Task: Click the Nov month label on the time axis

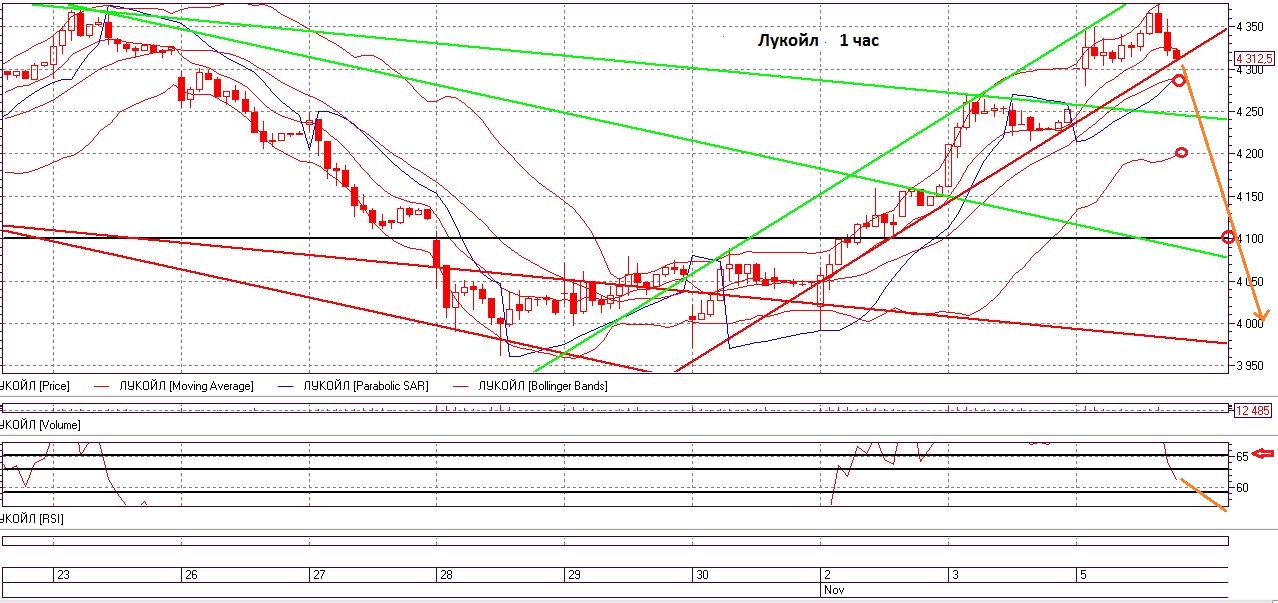Action: tap(832, 590)
